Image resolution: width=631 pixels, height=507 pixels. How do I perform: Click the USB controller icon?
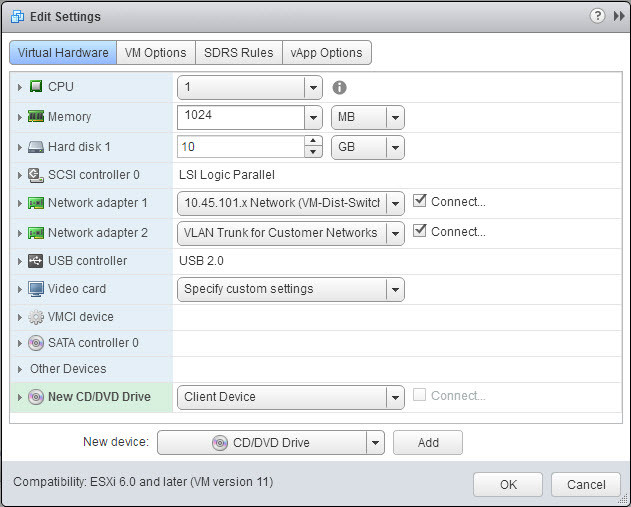pyautogui.click(x=36, y=261)
